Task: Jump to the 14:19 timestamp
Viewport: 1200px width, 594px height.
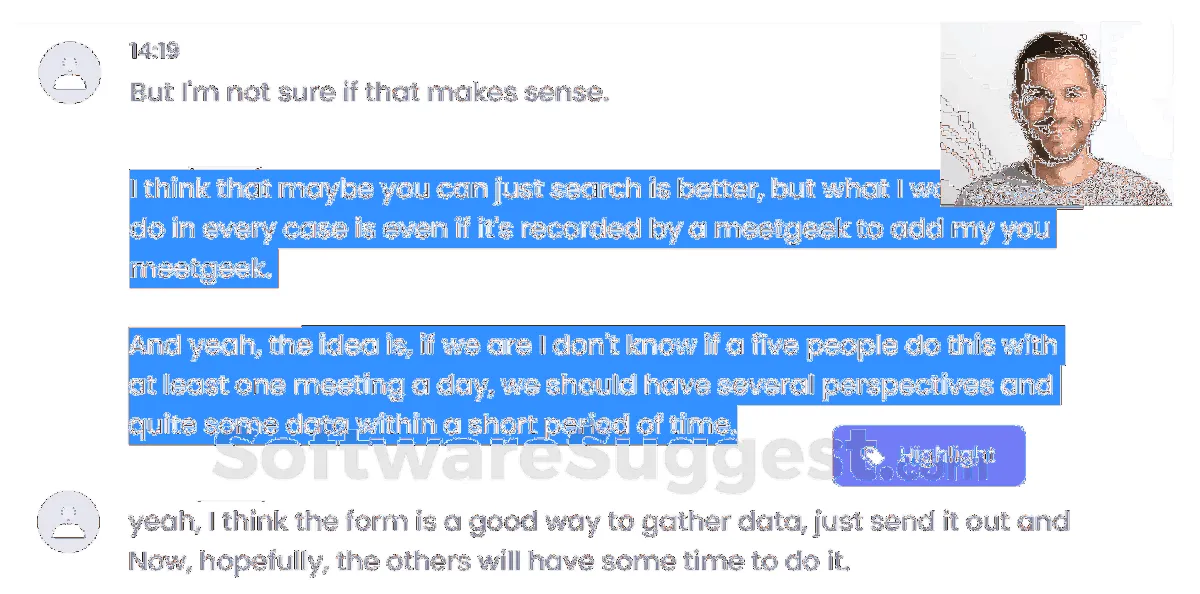Action: click(154, 51)
